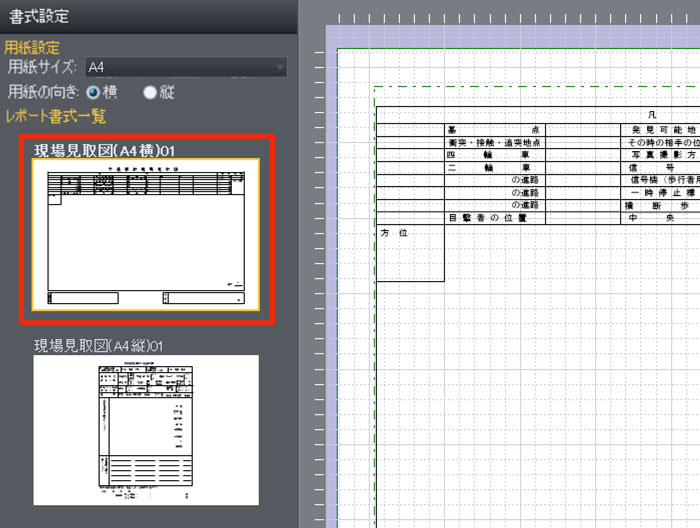Choose the 現場見取図(A4縦)01 template thumbnail
Screen dimensions: 700x528
click(146, 430)
